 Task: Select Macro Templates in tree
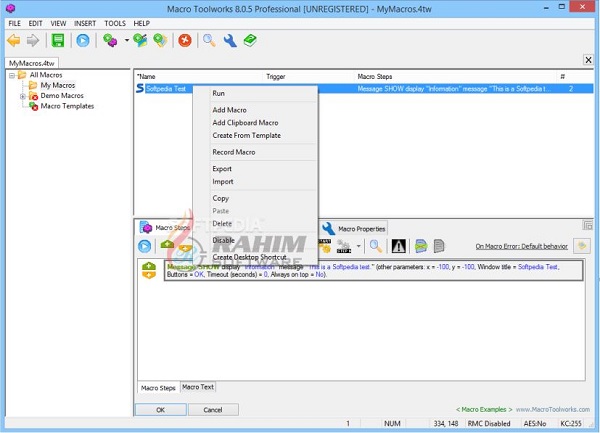[67, 106]
